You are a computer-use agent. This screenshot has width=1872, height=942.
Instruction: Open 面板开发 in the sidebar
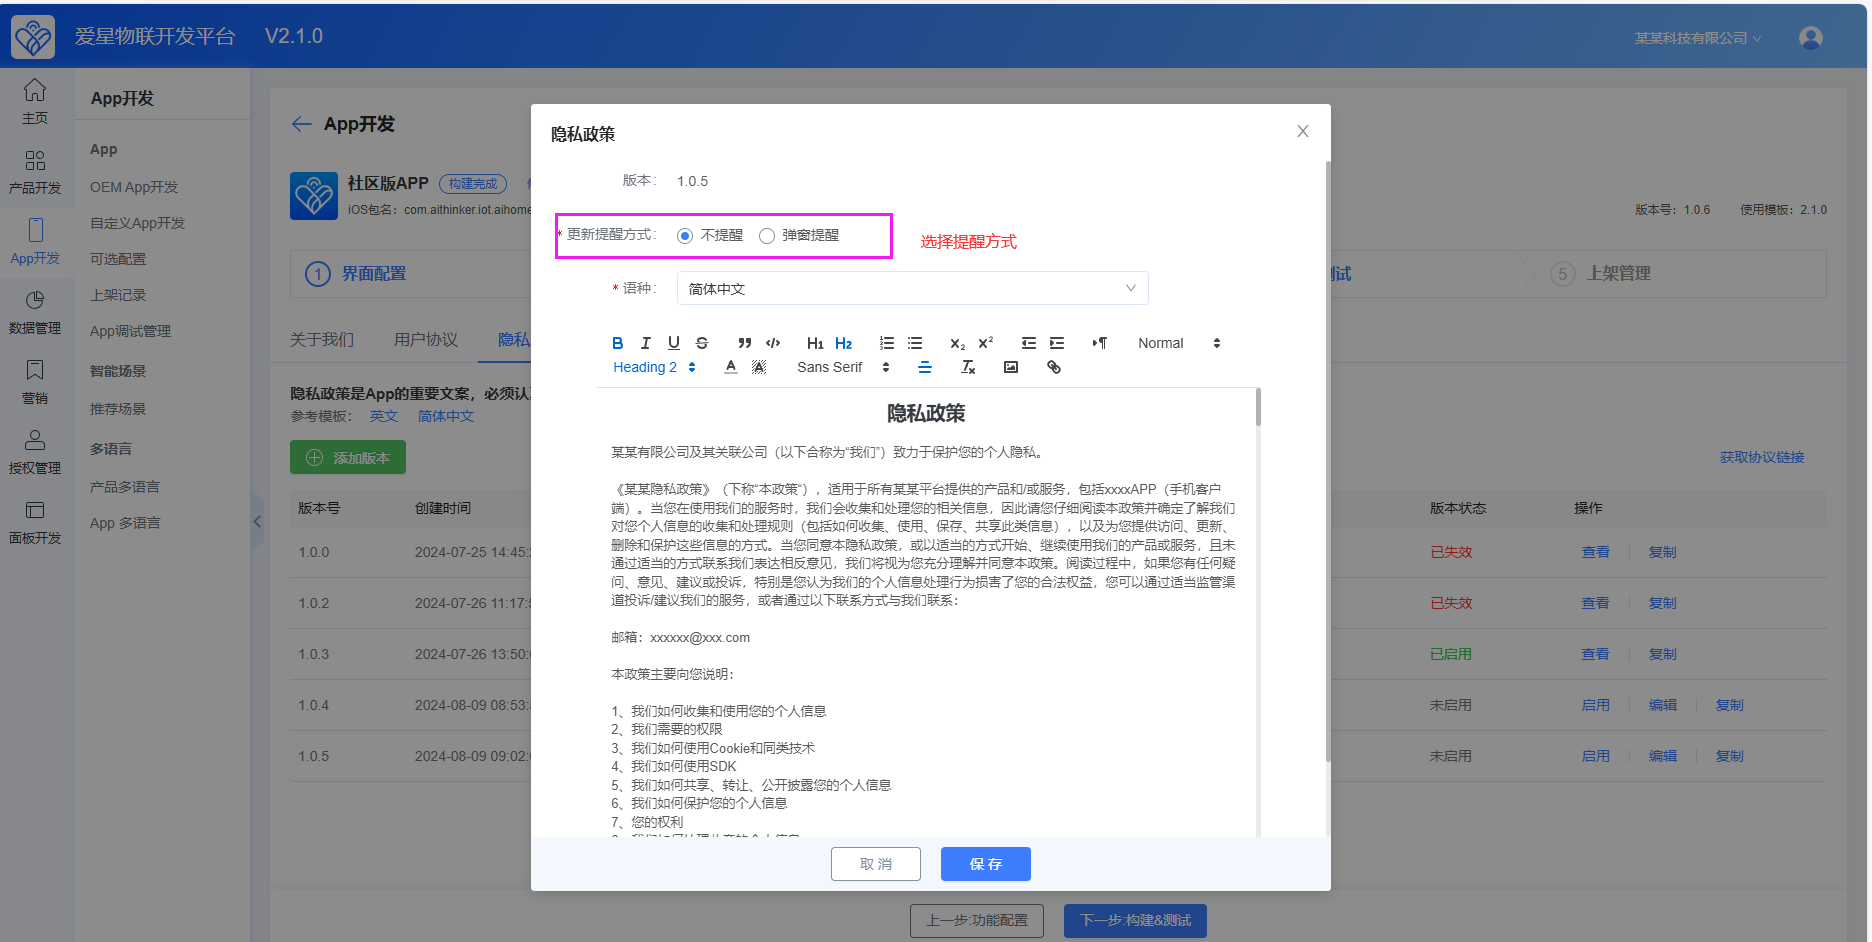coord(35,522)
